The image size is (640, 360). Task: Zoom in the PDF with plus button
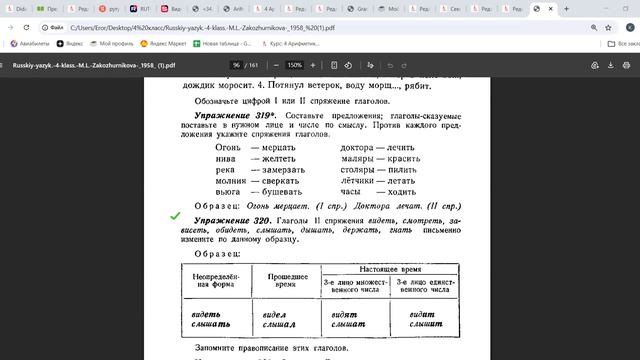313,65
